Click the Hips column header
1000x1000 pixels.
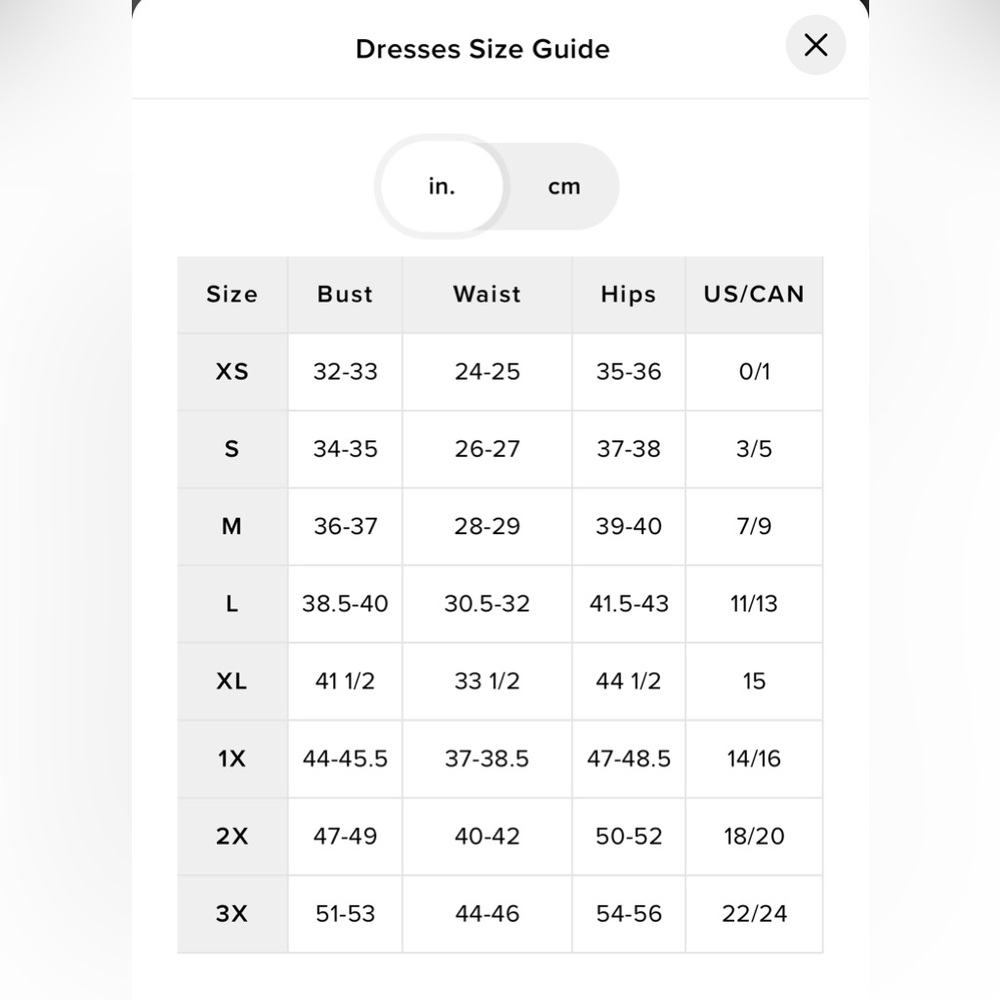pyautogui.click(x=629, y=295)
